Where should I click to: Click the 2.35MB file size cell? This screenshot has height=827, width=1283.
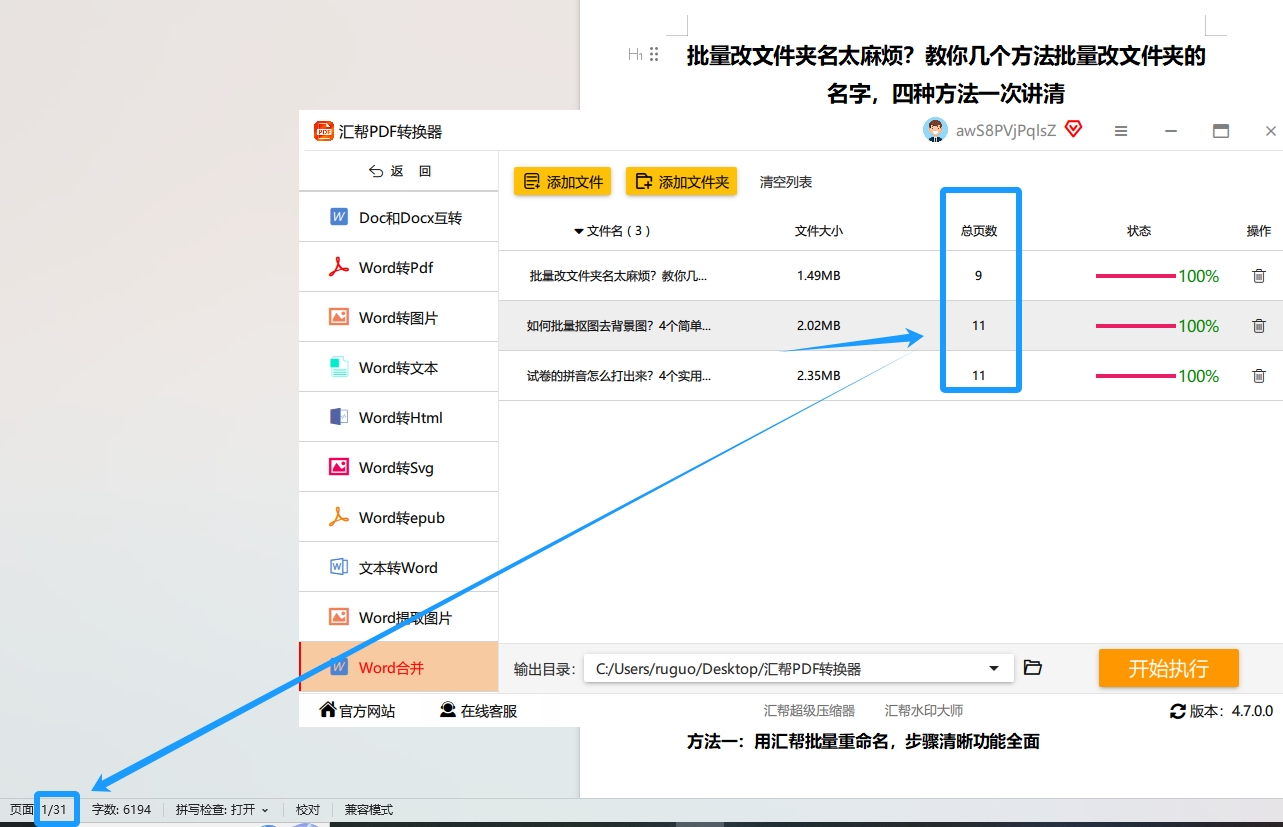(x=819, y=376)
